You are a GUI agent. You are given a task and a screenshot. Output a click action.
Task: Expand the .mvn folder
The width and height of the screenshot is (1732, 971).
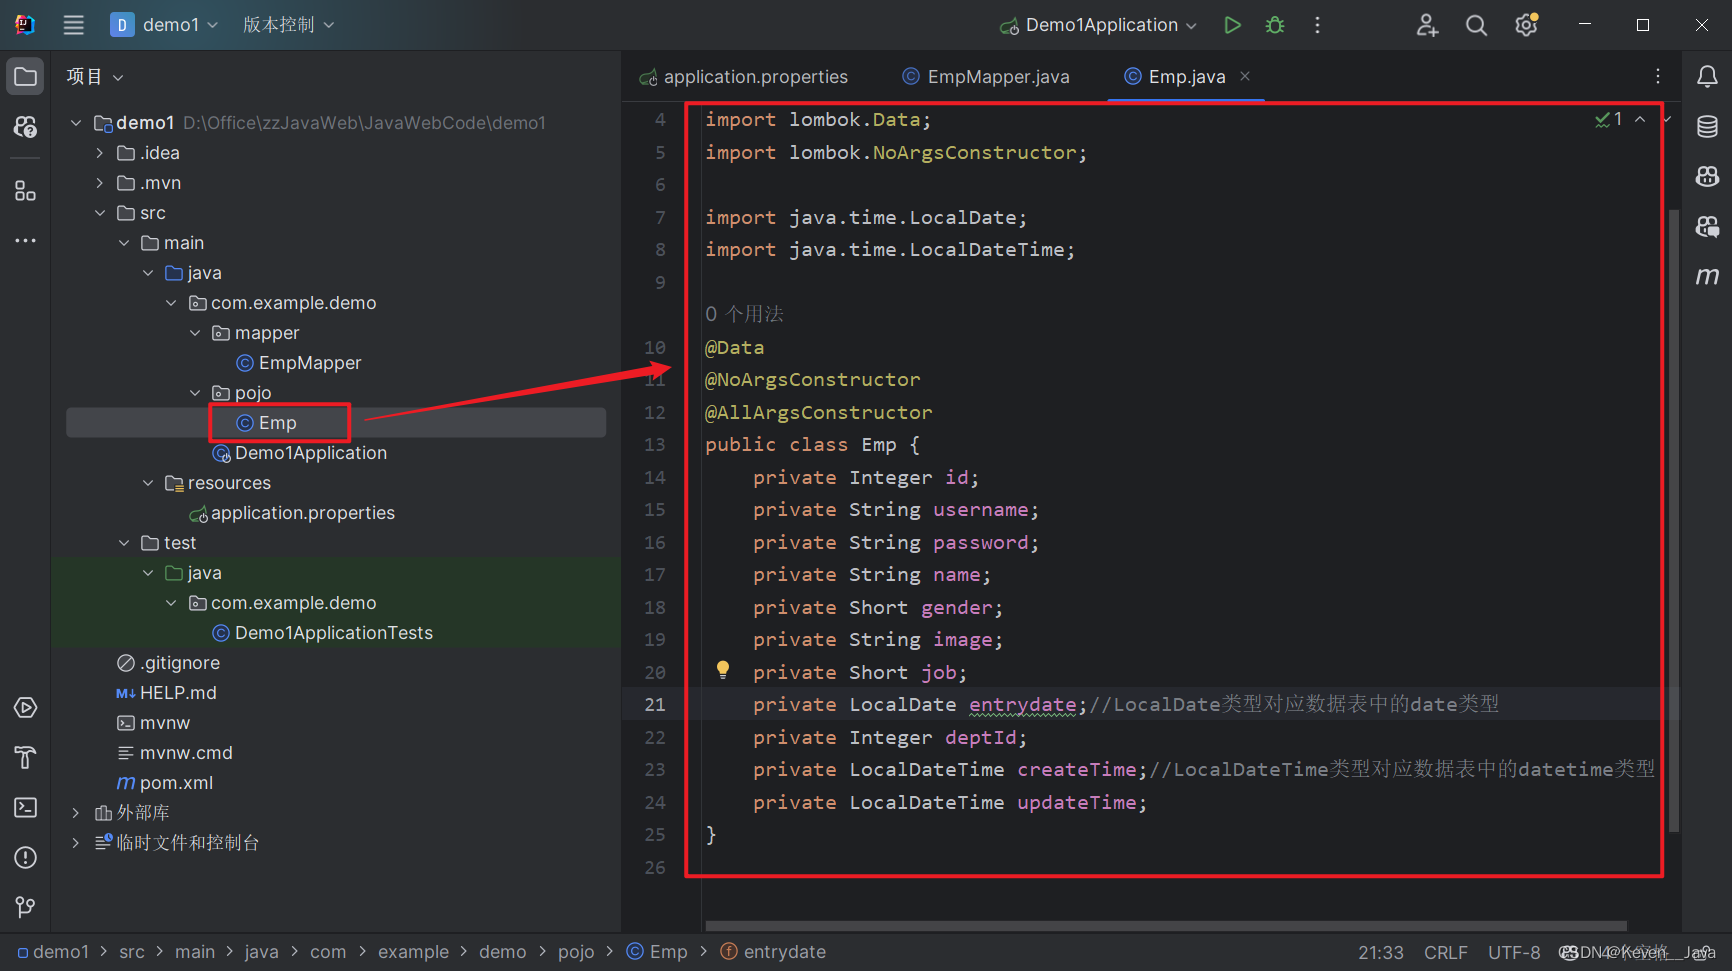tap(99, 183)
